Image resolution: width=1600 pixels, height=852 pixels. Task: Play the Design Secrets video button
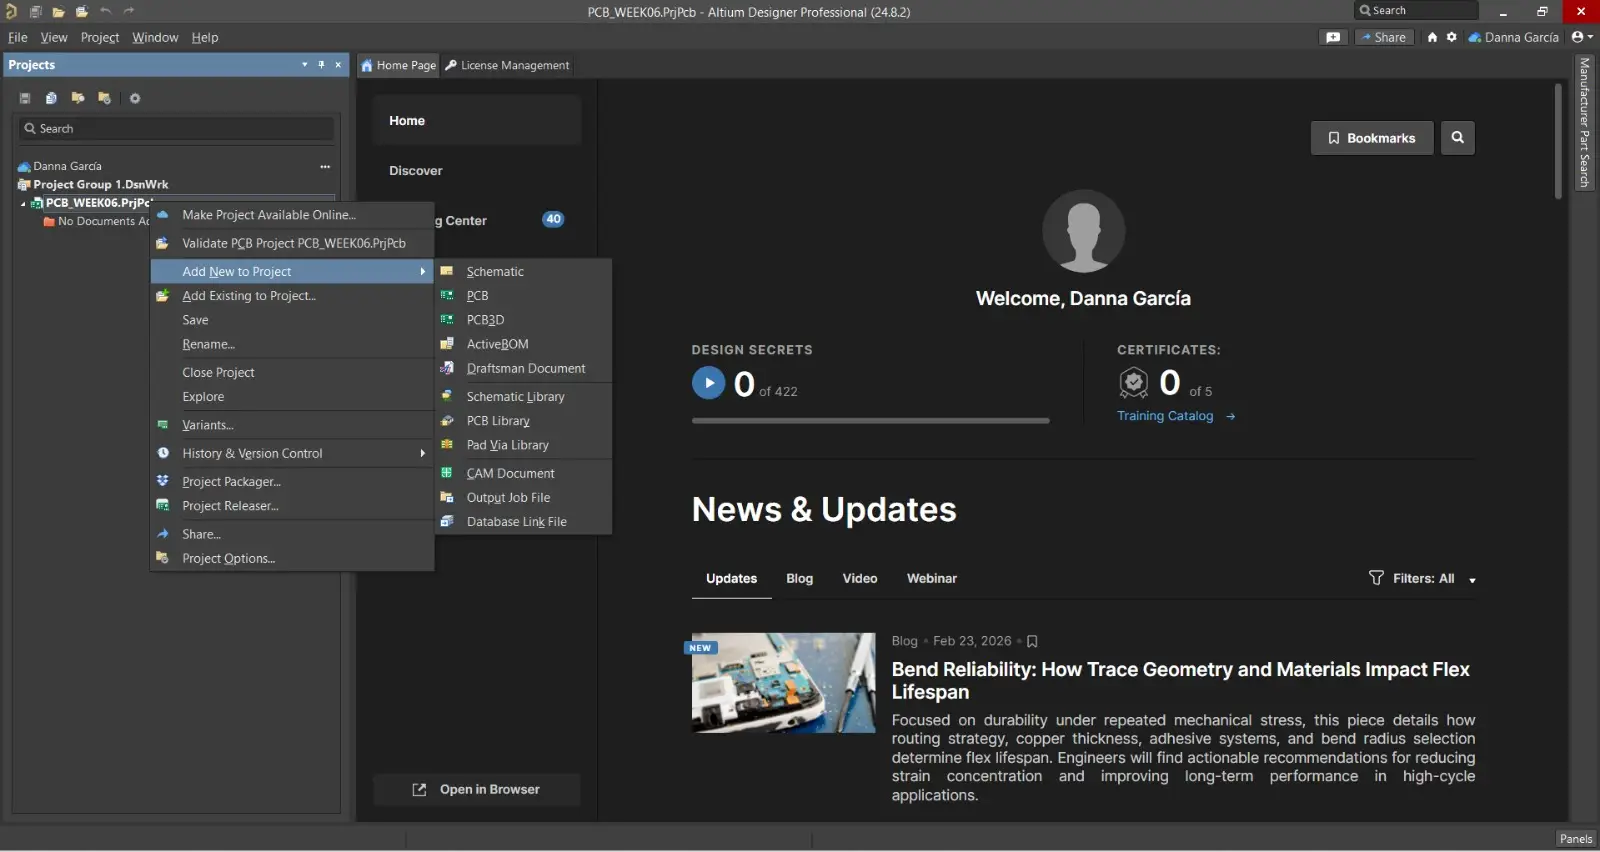pyautogui.click(x=709, y=383)
